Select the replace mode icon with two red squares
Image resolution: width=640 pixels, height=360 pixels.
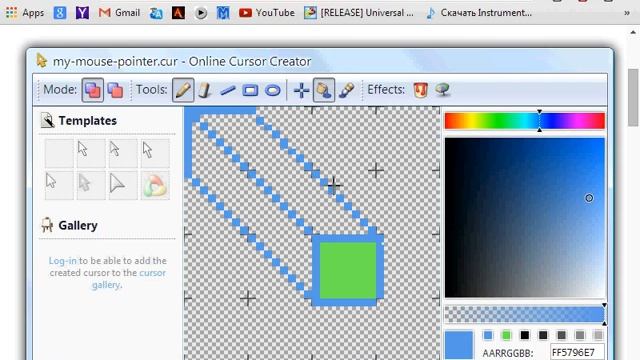pos(116,90)
